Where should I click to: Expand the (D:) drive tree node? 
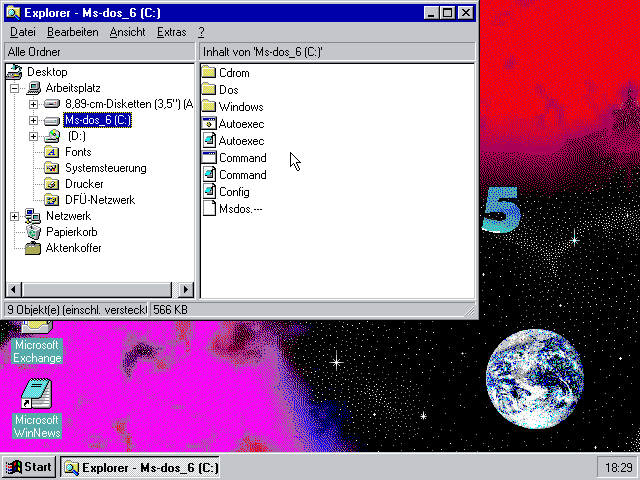tap(33, 136)
